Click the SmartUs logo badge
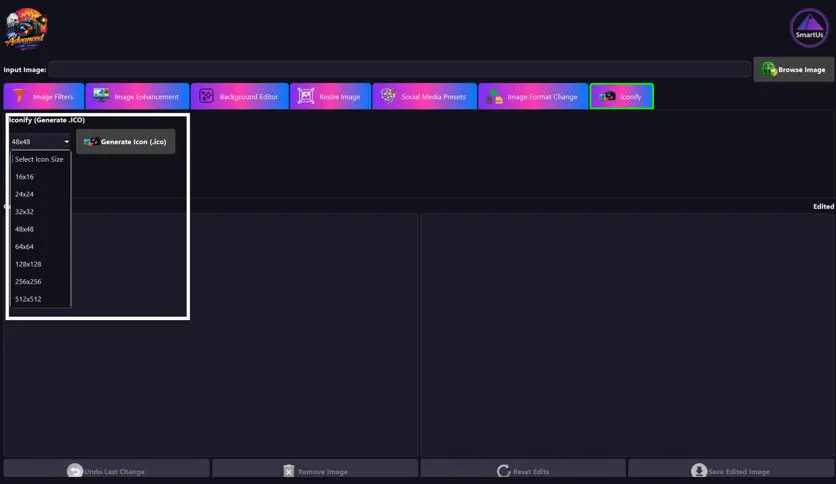 coord(809,28)
